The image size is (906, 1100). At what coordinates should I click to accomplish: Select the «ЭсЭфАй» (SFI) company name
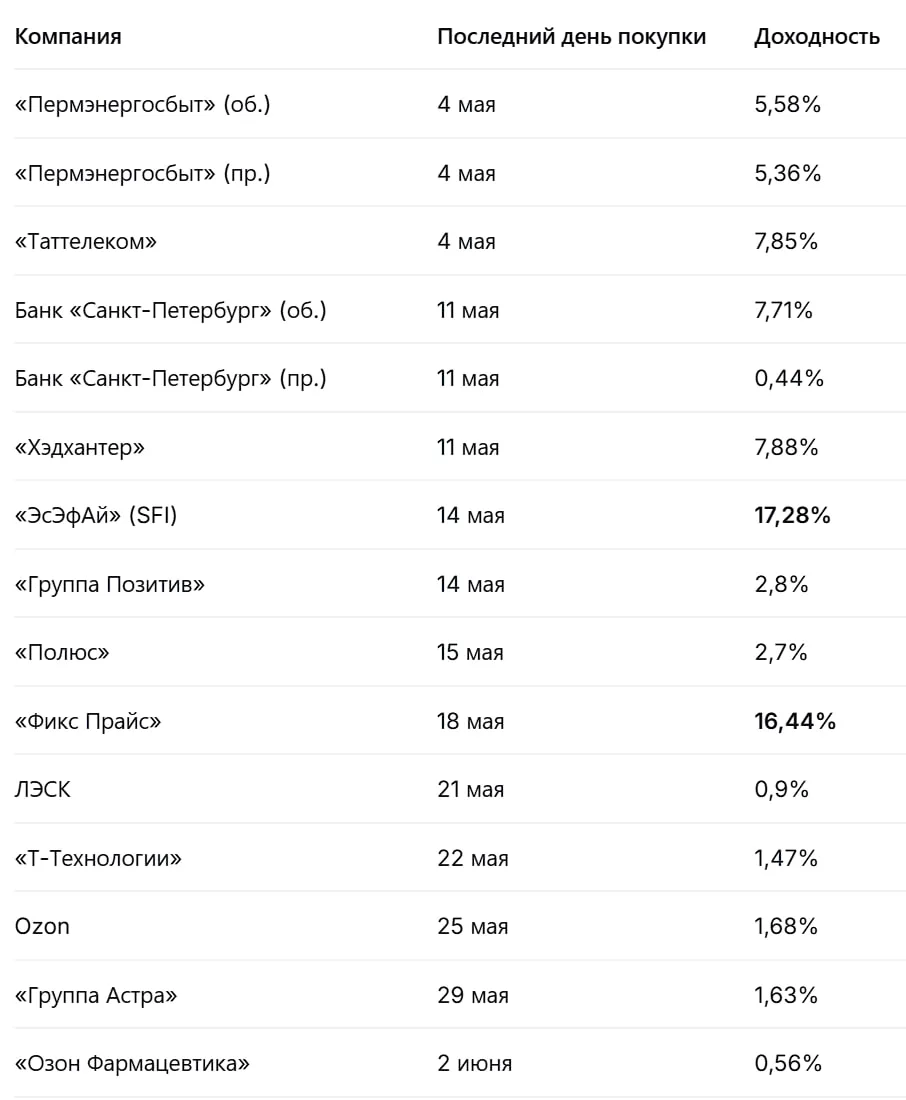click(x=96, y=516)
